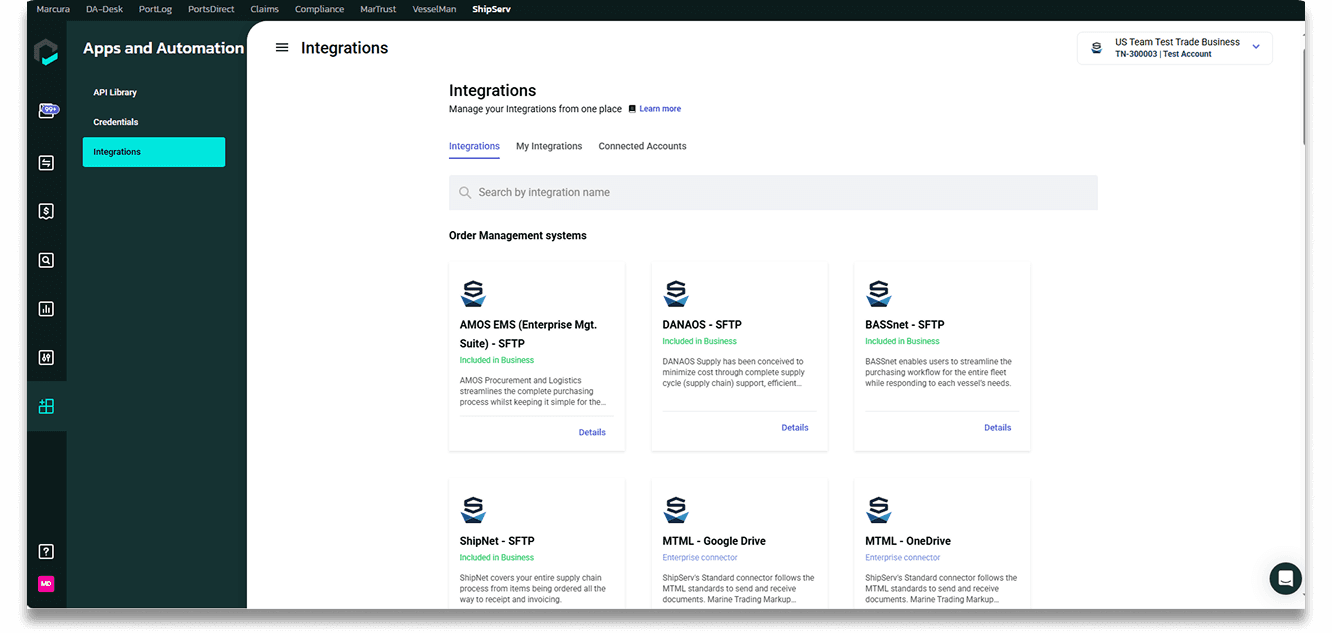The width and height of the screenshot is (1332, 633).
Task: Open the help question mark icon
Action: tap(46, 551)
